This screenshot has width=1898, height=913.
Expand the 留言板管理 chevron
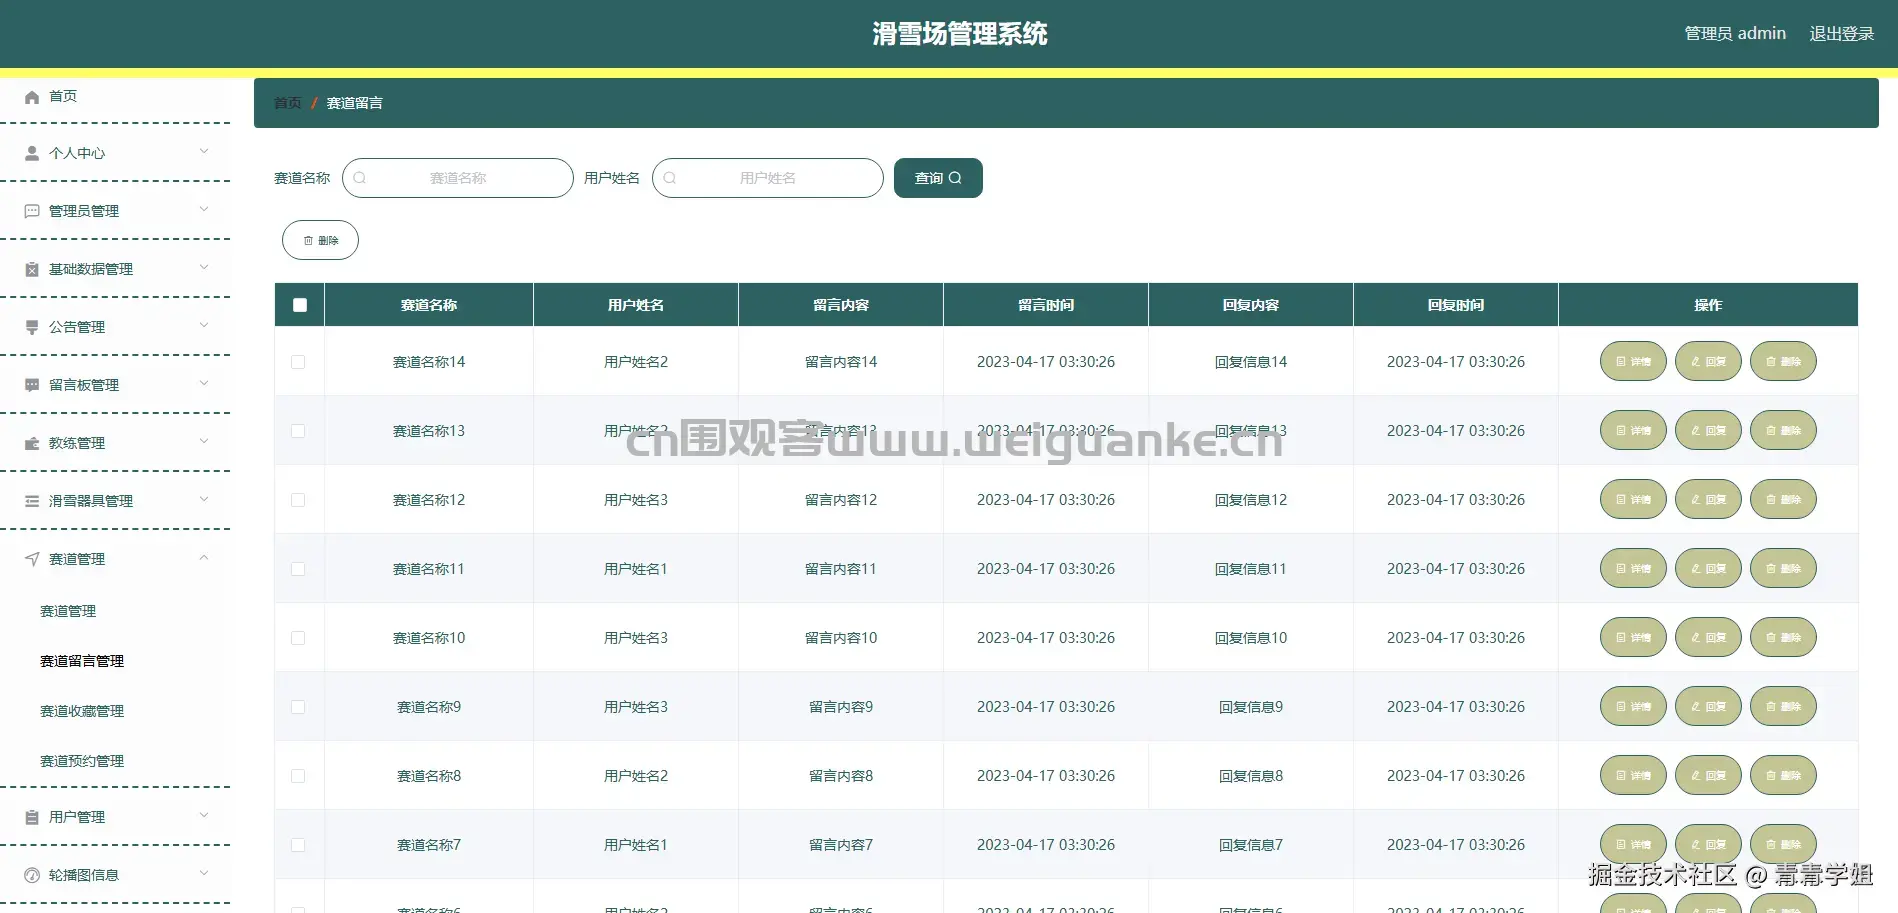[x=204, y=384]
